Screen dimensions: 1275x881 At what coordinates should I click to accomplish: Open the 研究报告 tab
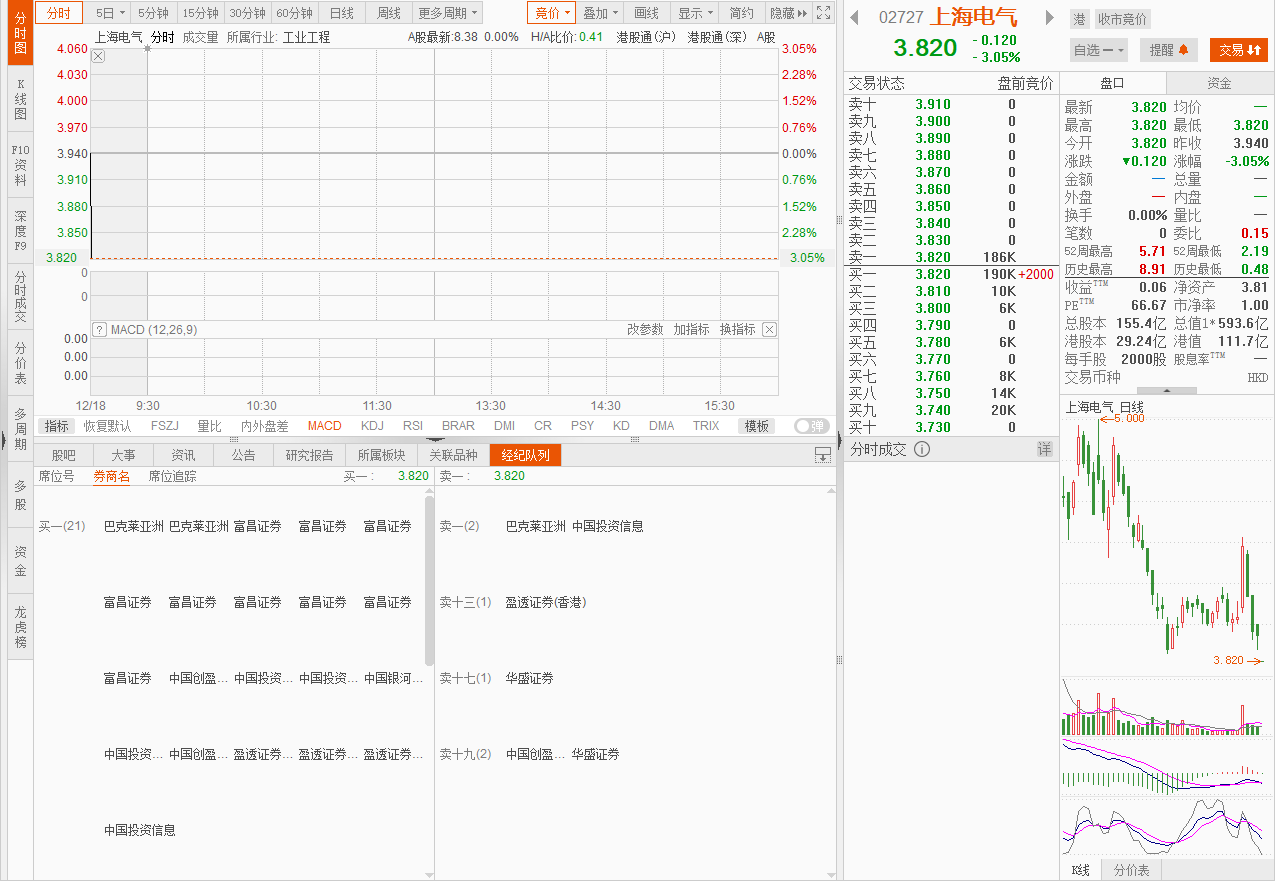coord(309,455)
